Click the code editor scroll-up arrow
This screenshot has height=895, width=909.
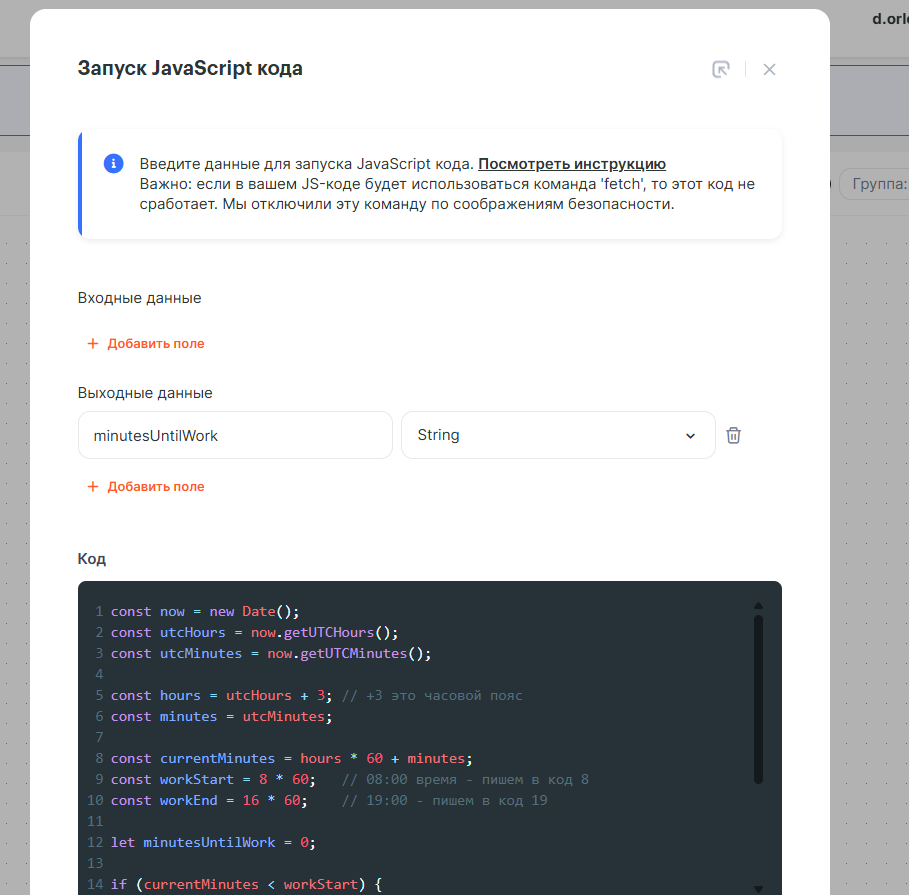coord(758,605)
